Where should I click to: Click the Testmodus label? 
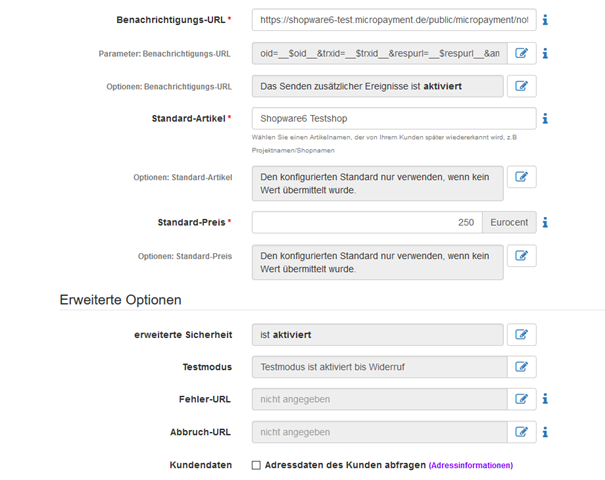(x=207, y=367)
